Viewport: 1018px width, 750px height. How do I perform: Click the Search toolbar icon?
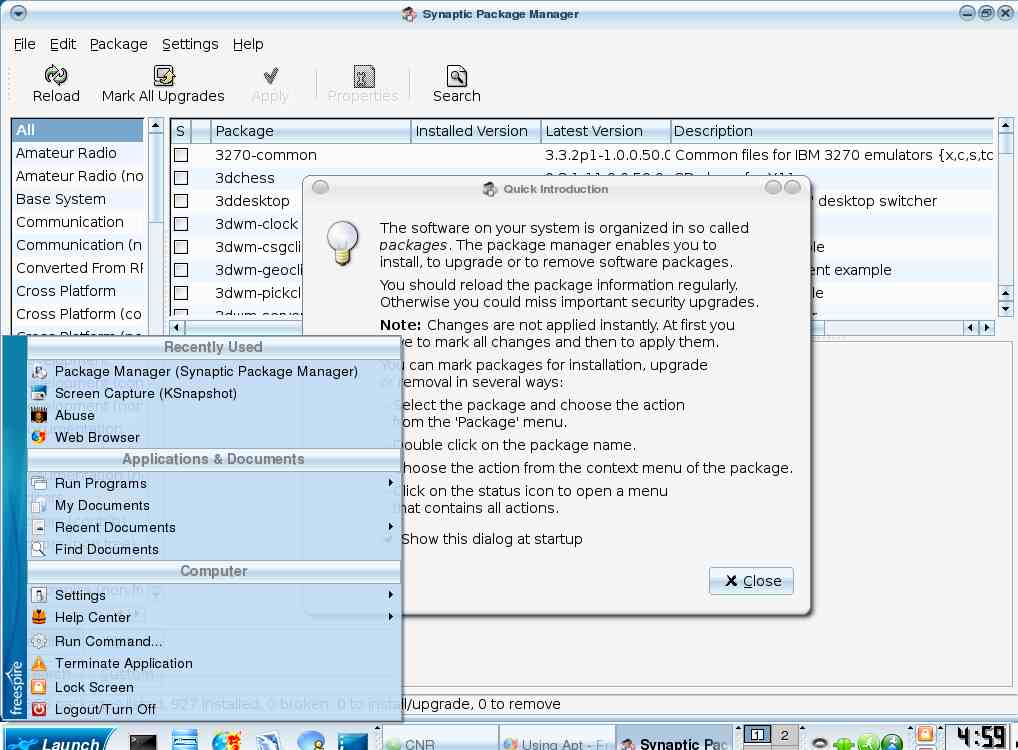coord(456,75)
